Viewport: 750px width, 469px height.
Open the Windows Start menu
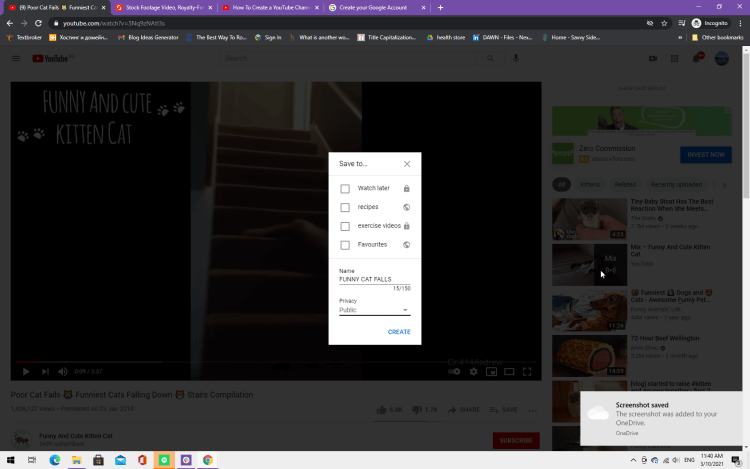pyautogui.click(x=11, y=460)
